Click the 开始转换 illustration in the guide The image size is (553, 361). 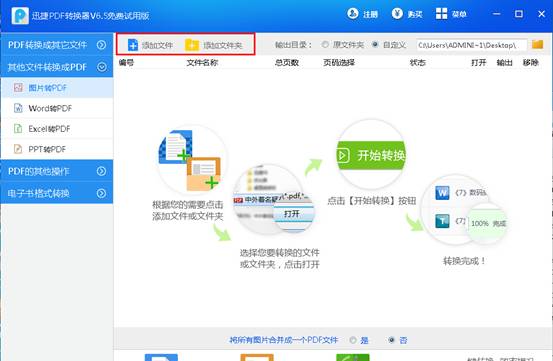[x=371, y=155]
